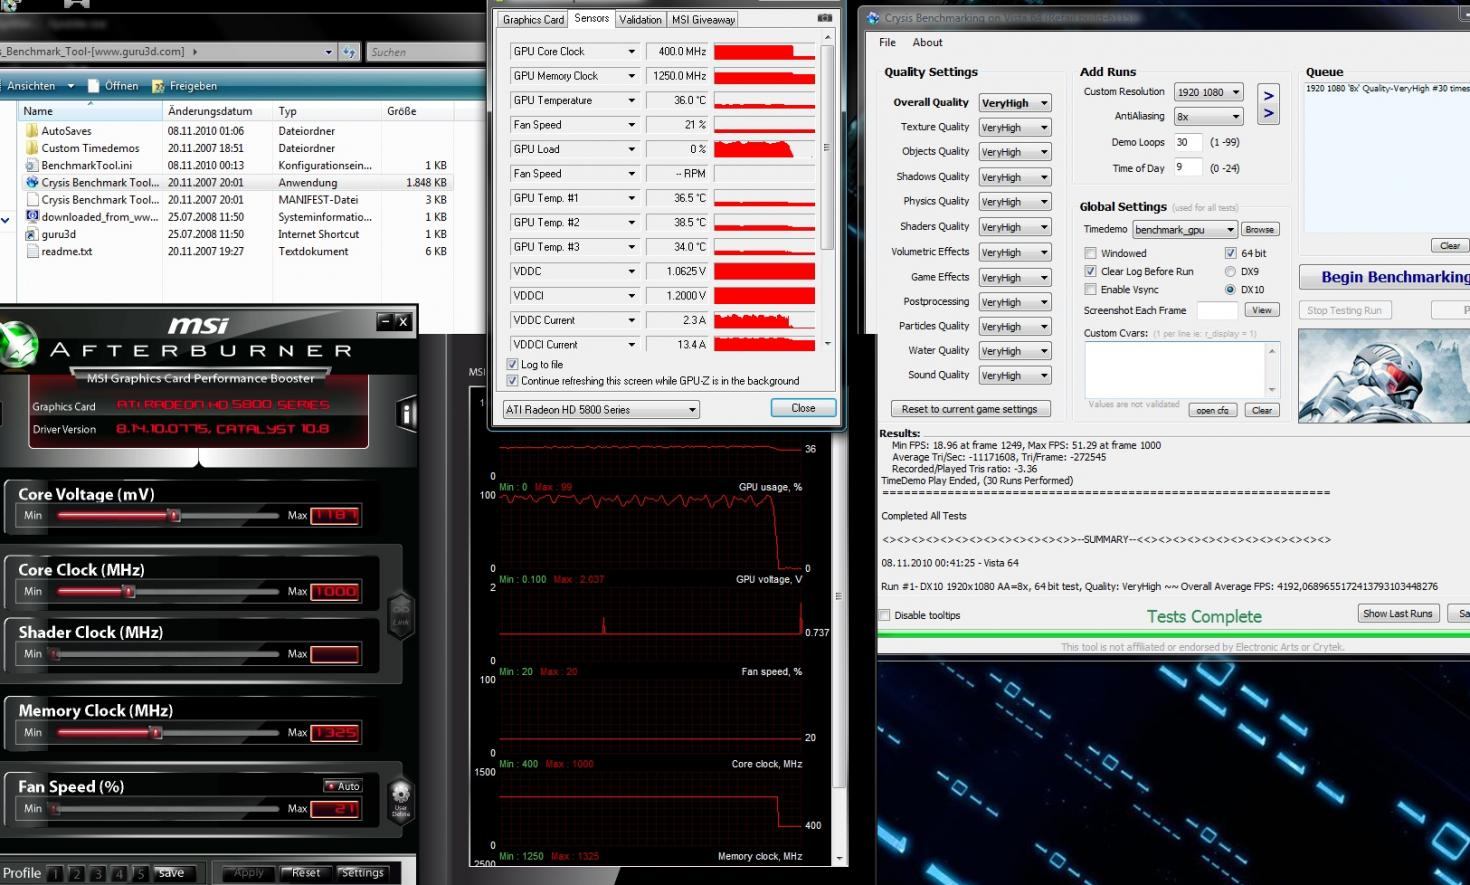This screenshot has width=1470, height=885.
Task: Open the File menu in Crysis Benchmark
Action: [887, 42]
